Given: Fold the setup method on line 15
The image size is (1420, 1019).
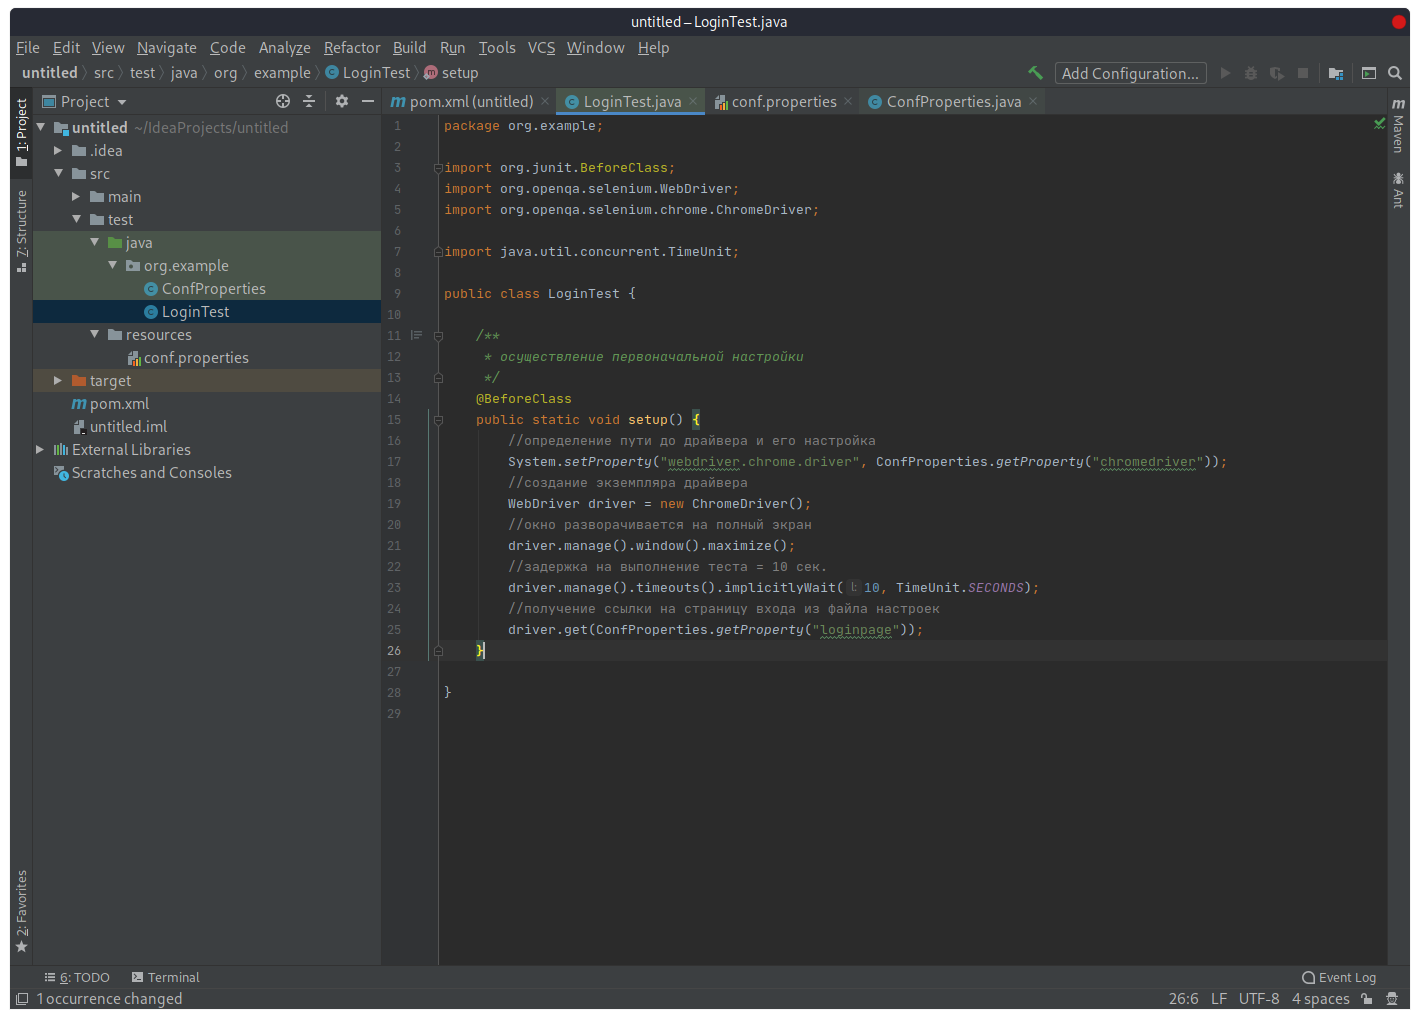Looking at the screenshot, I should click(438, 420).
